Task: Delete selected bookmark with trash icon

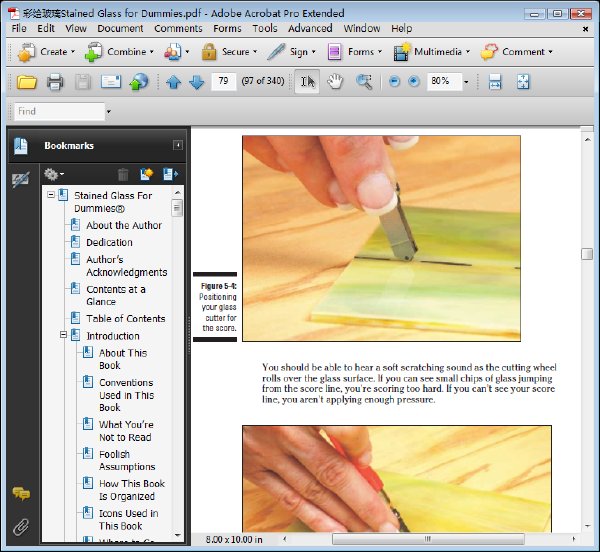Action: click(123, 174)
